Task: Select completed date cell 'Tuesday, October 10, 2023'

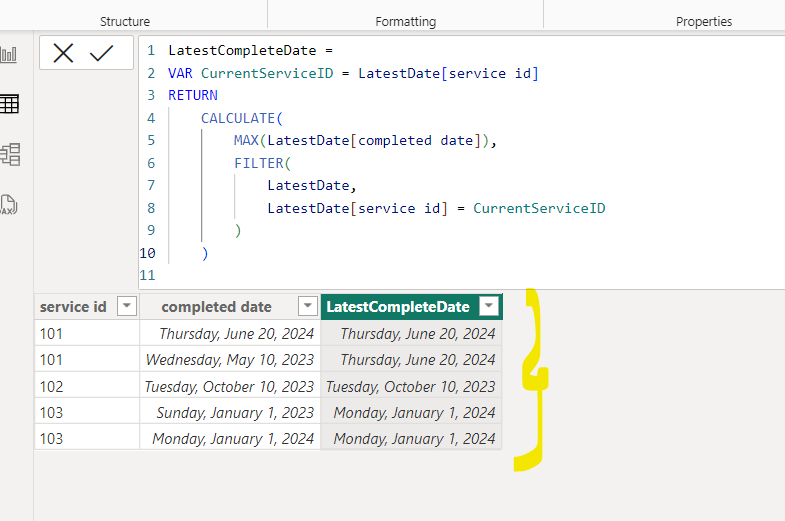Action: click(x=230, y=386)
